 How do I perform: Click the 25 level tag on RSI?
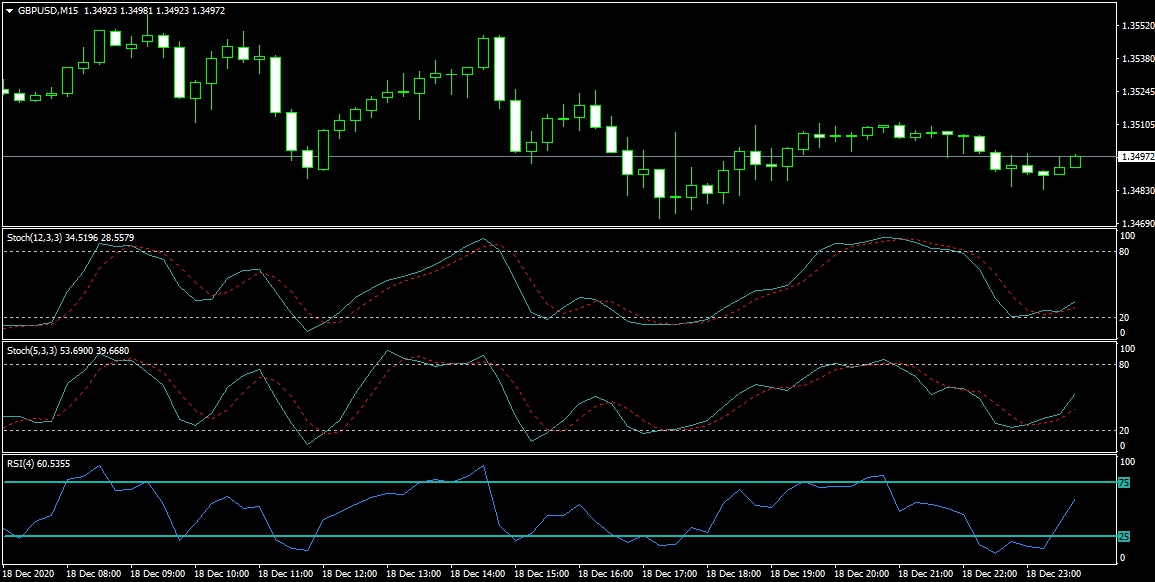tap(1123, 537)
